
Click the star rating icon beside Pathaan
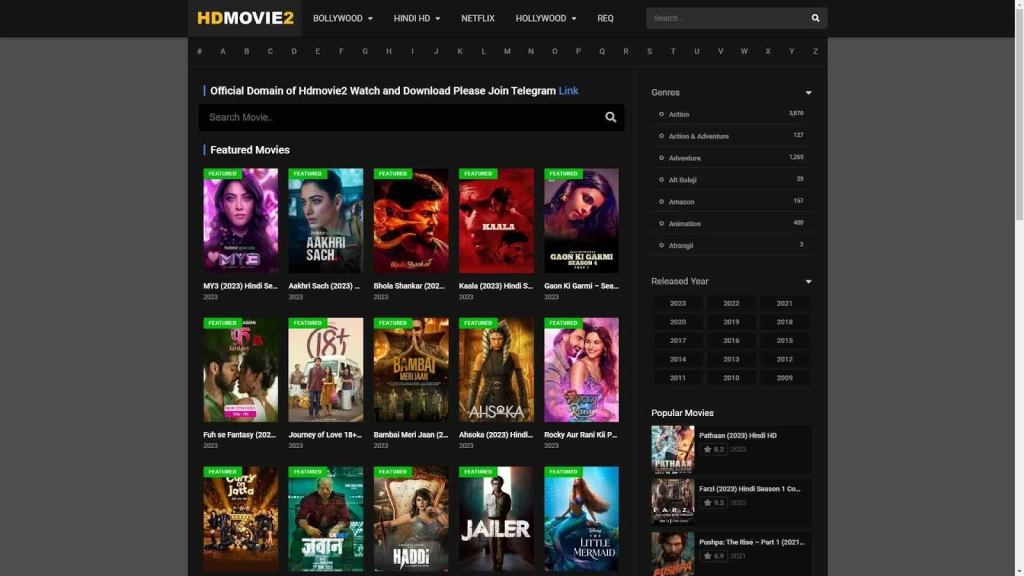[x=707, y=449]
